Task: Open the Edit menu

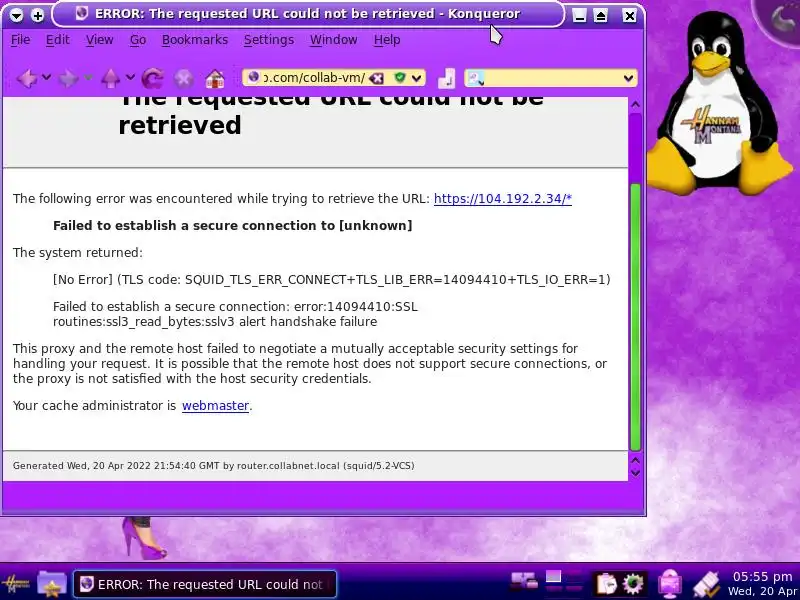Action: [57, 40]
